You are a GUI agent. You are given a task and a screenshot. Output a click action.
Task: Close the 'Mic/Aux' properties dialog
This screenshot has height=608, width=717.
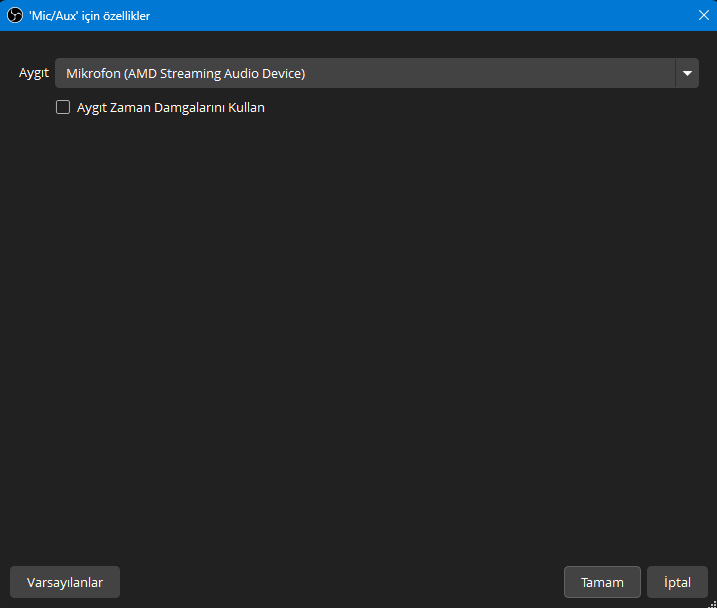point(704,15)
